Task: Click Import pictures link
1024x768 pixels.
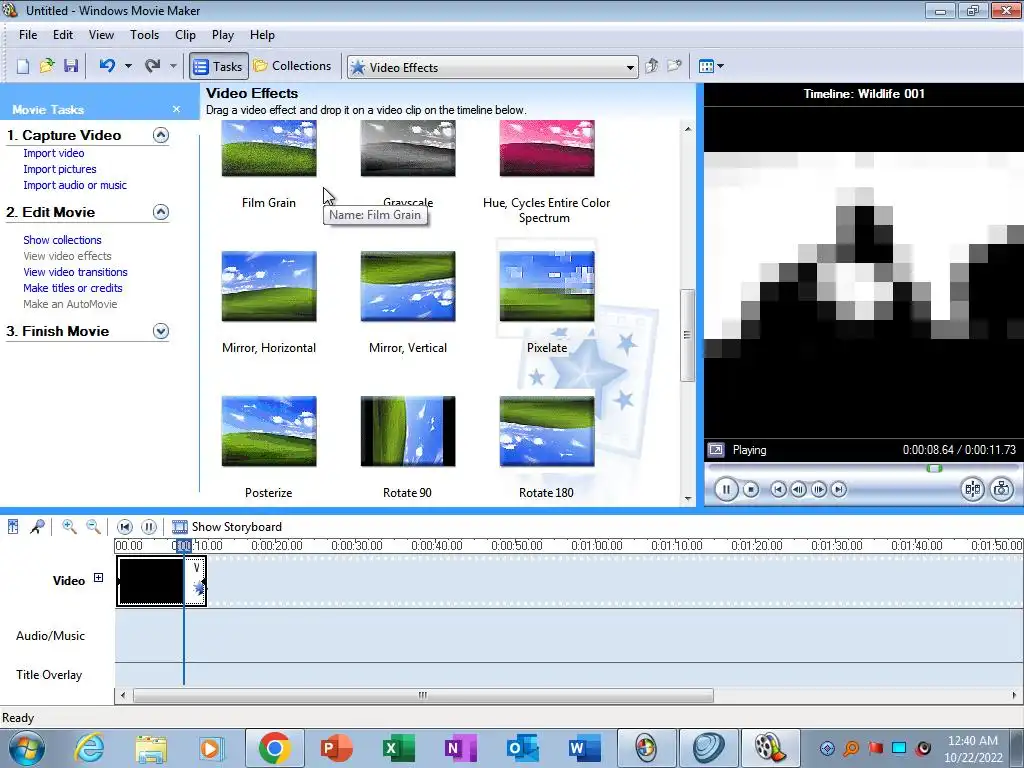Action: [x=59, y=169]
